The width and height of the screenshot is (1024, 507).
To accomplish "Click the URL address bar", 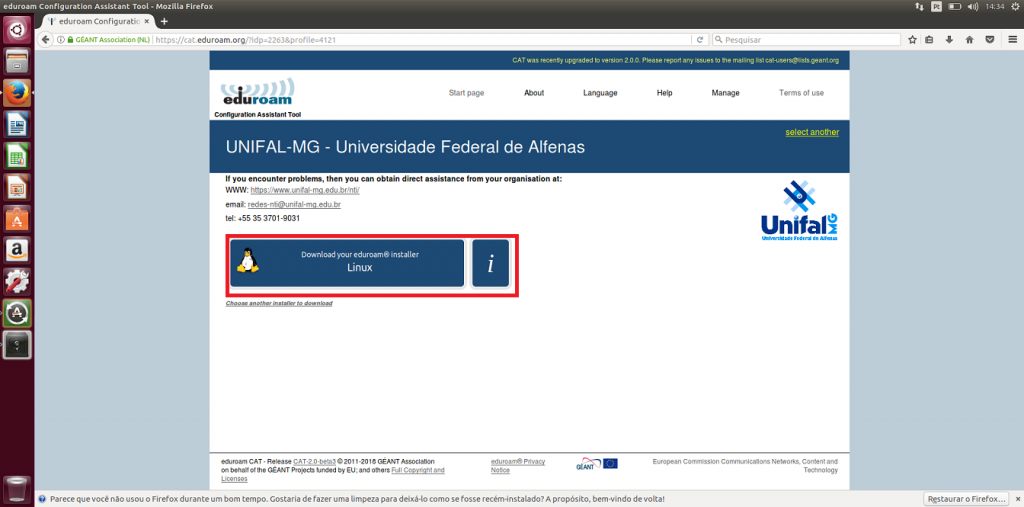I will (424, 40).
